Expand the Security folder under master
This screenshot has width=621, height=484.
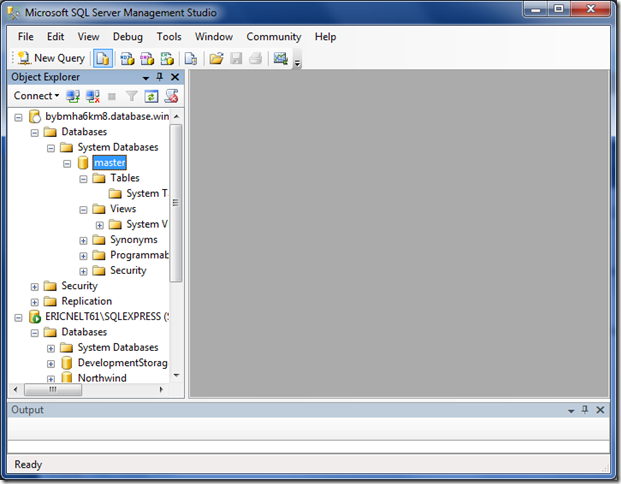point(83,272)
